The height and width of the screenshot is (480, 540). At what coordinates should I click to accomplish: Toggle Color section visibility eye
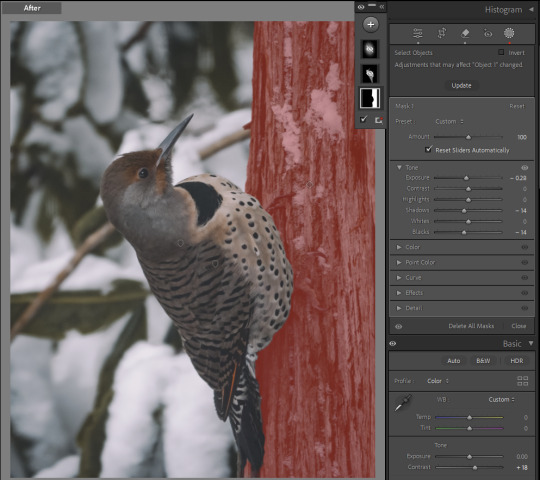coord(524,247)
